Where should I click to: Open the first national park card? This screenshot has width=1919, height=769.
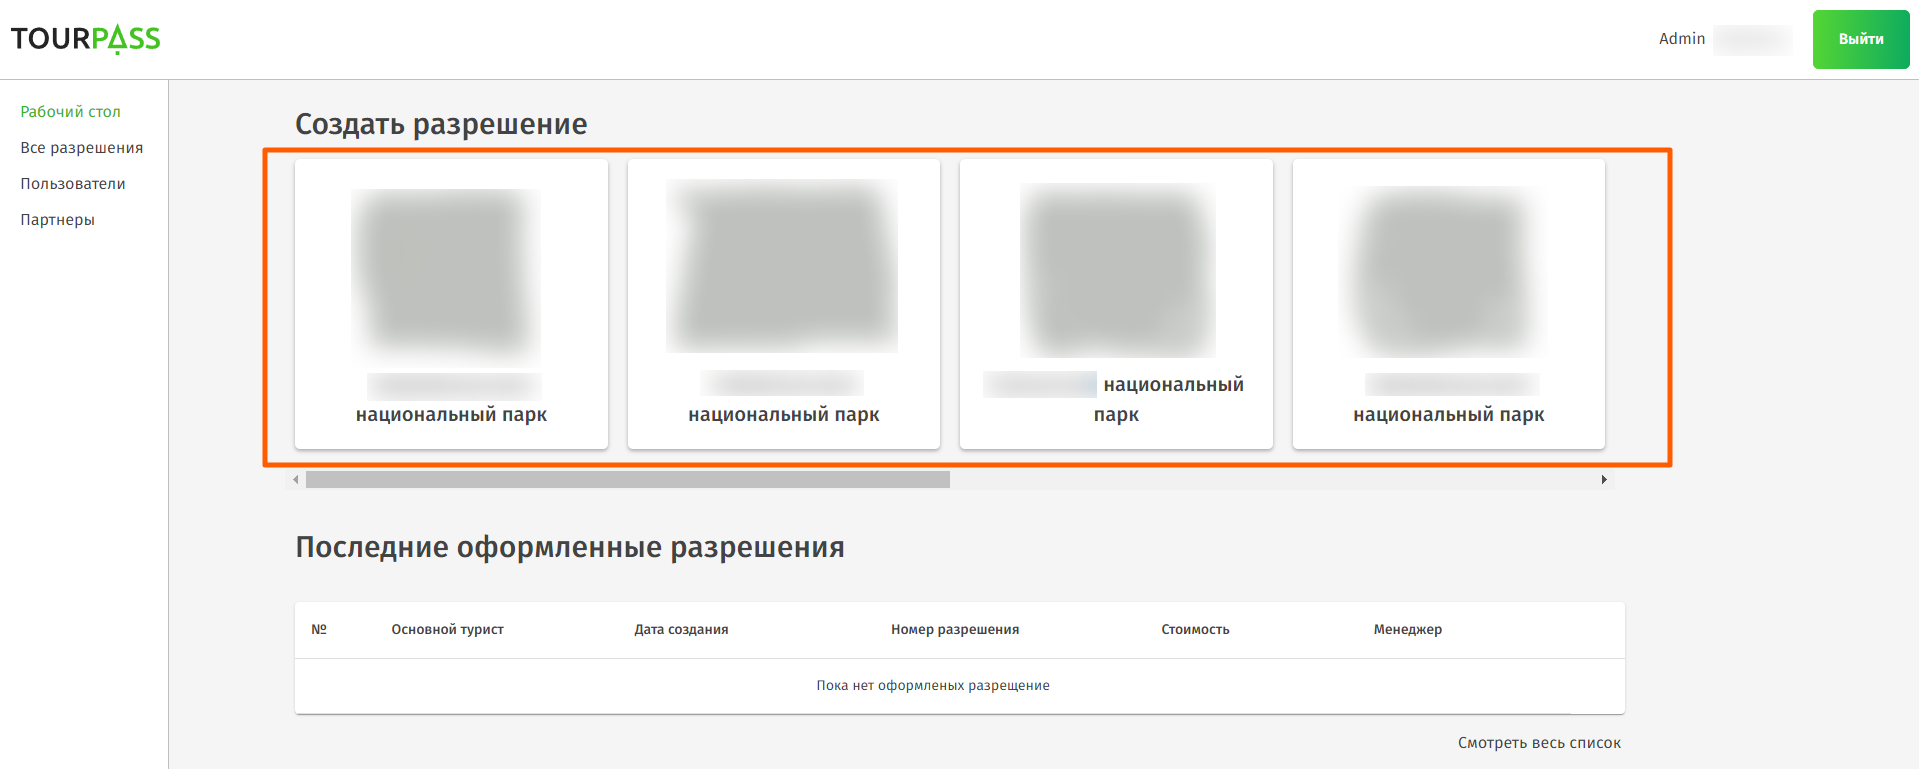451,304
